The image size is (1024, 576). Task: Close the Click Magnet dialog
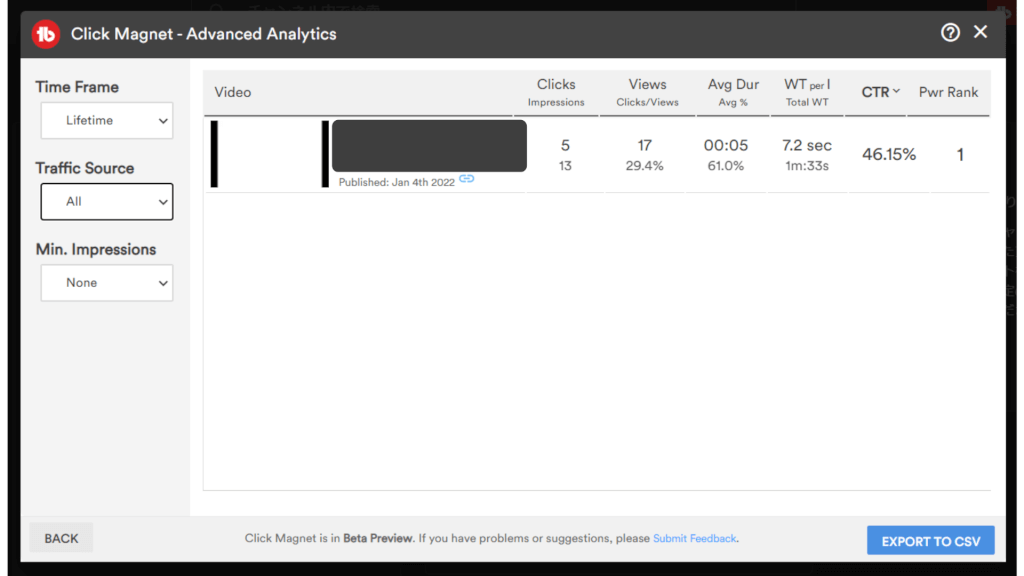point(980,32)
